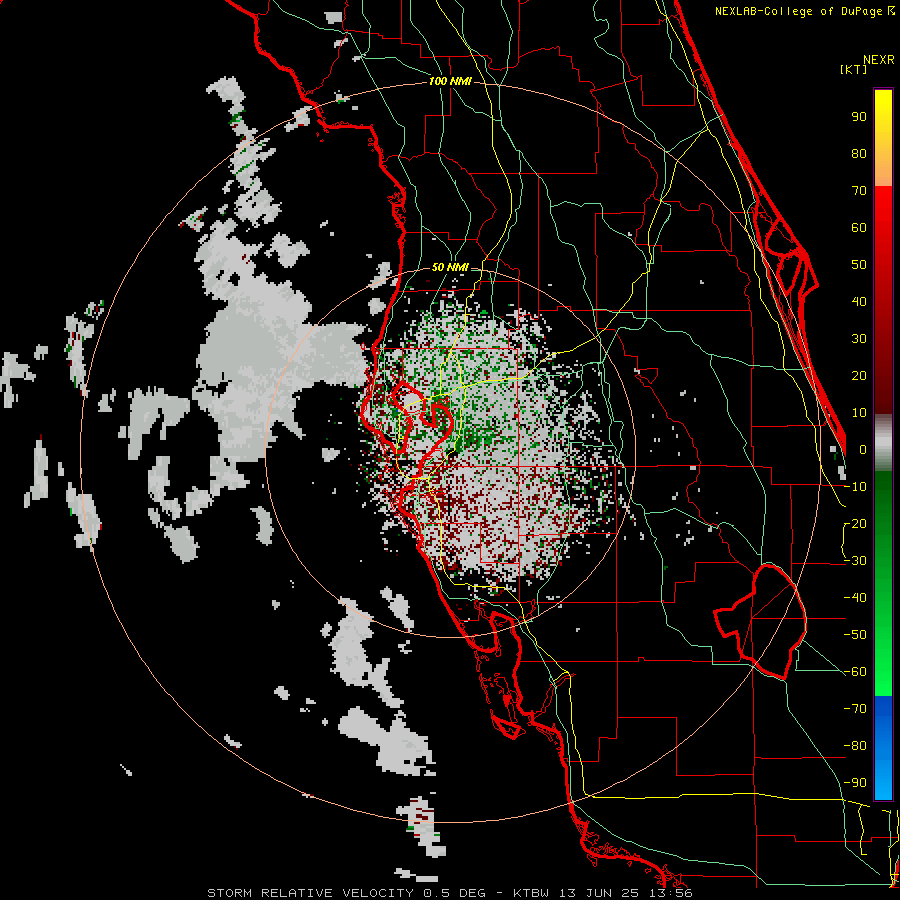Click the 50 NMI range ring label
Screen dimensions: 900x900
[x=450, y=267]
